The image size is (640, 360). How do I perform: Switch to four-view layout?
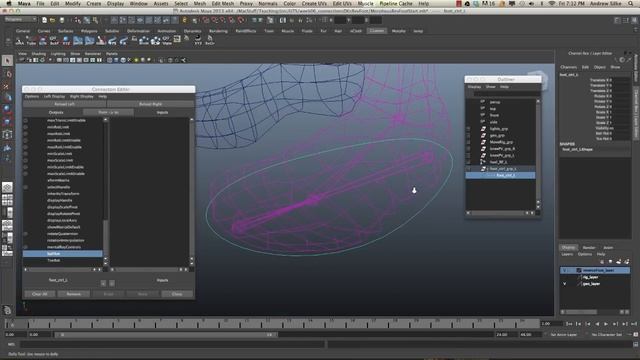(7, 200)
